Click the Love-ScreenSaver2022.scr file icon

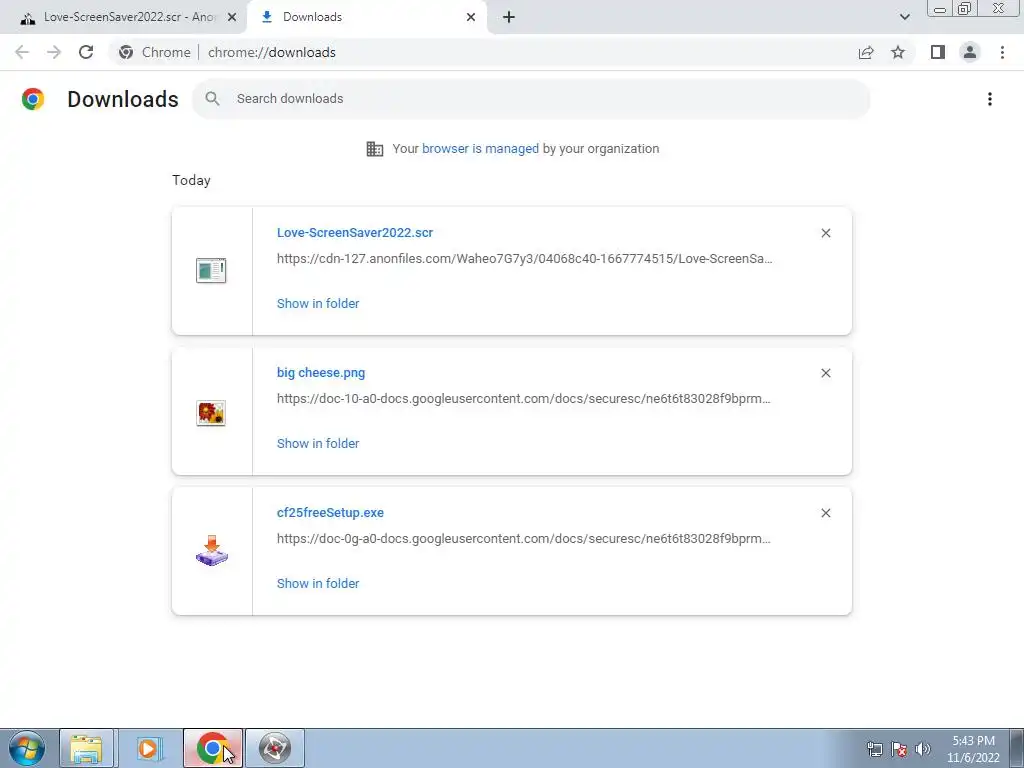[211, 270]
